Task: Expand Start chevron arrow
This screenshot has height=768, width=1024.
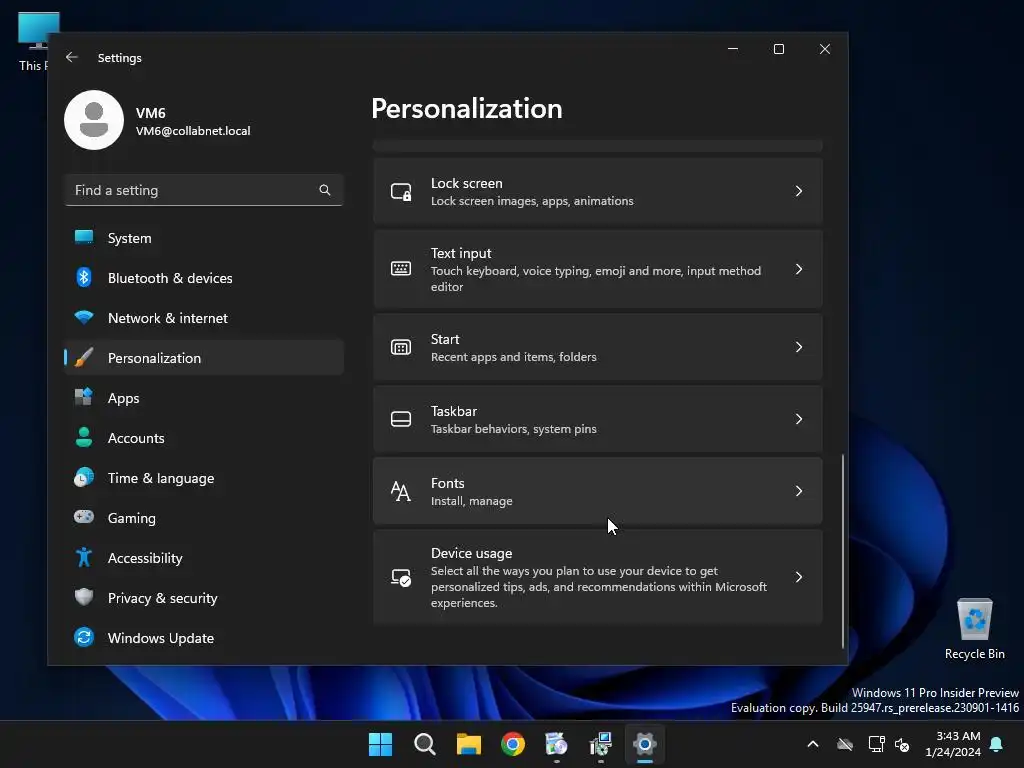Action: [x=799, y=347]
